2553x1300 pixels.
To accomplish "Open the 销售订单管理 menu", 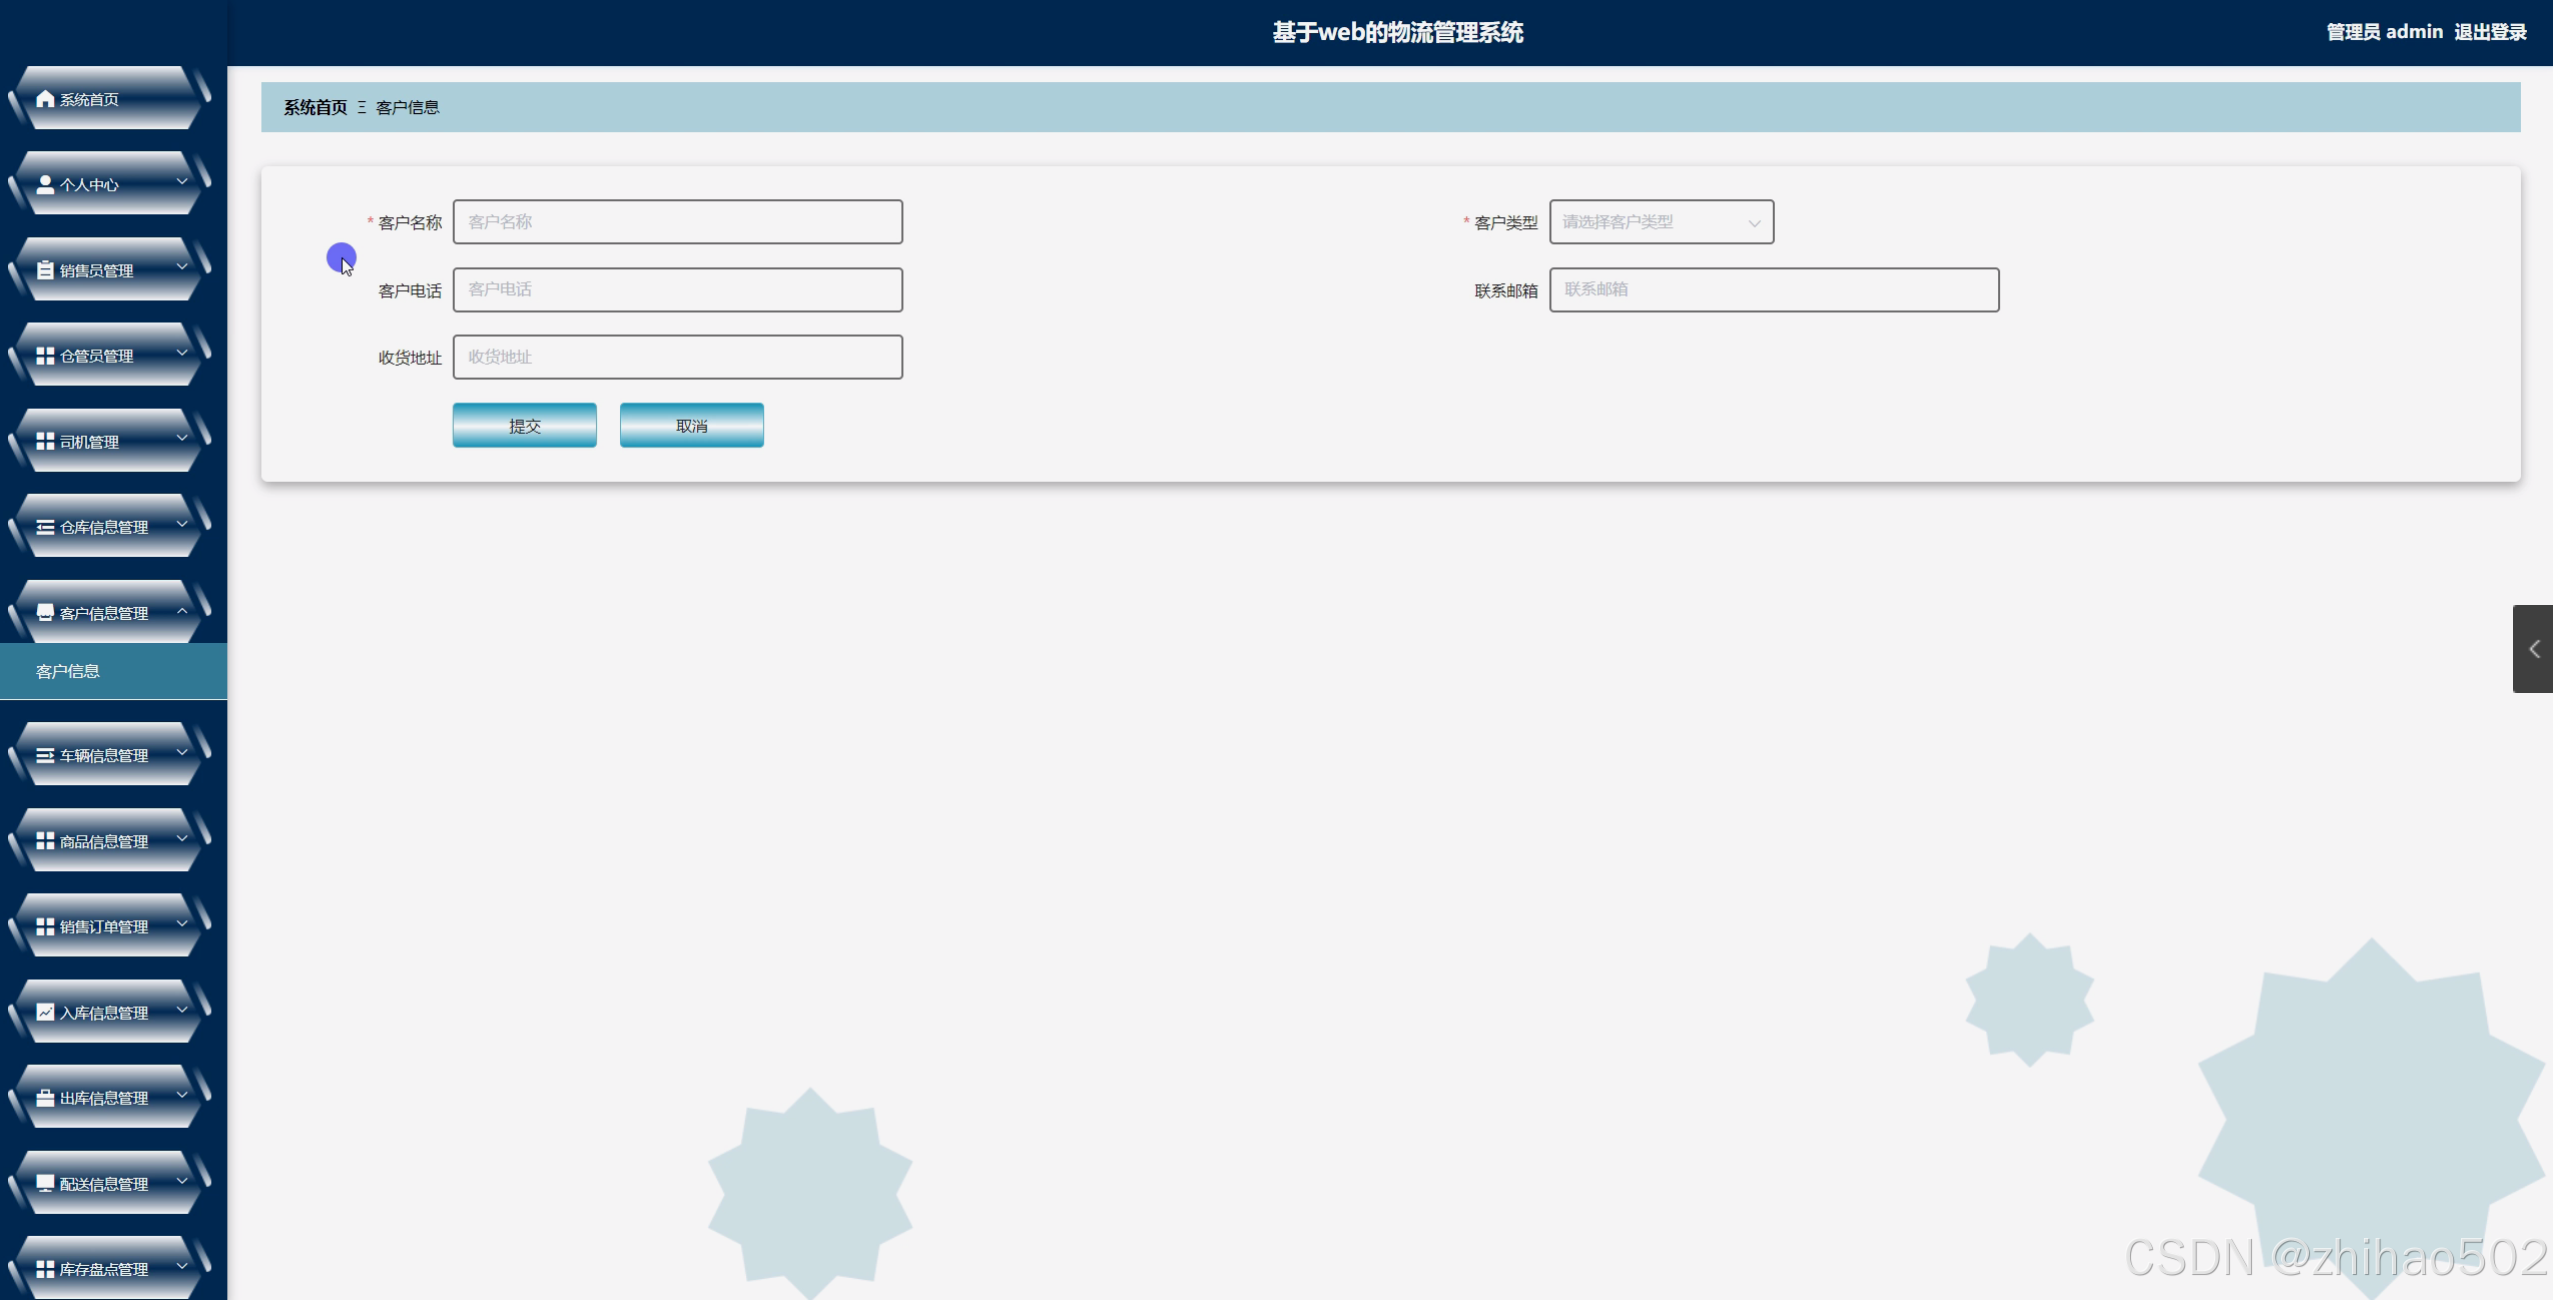I will [x=104, y=927].
